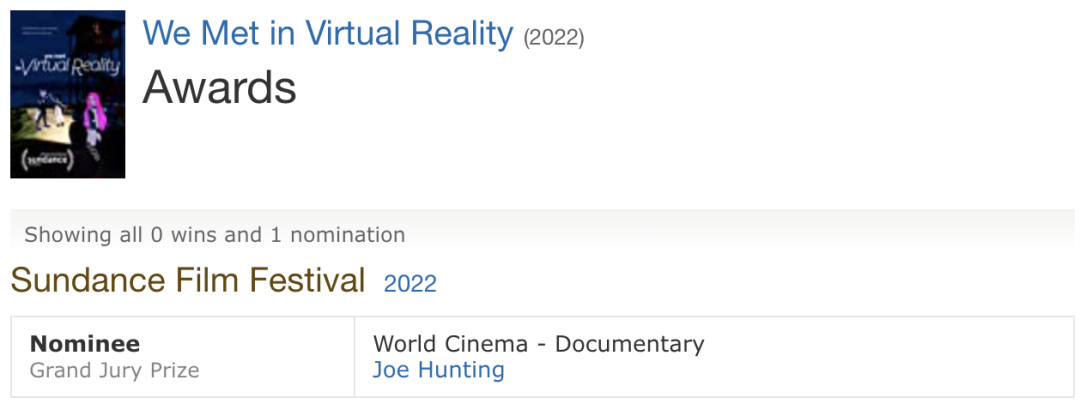Screen dimensions: 1080x410
Task: Click the word 'Documentary' in the award row
Action: pos(629,344)
